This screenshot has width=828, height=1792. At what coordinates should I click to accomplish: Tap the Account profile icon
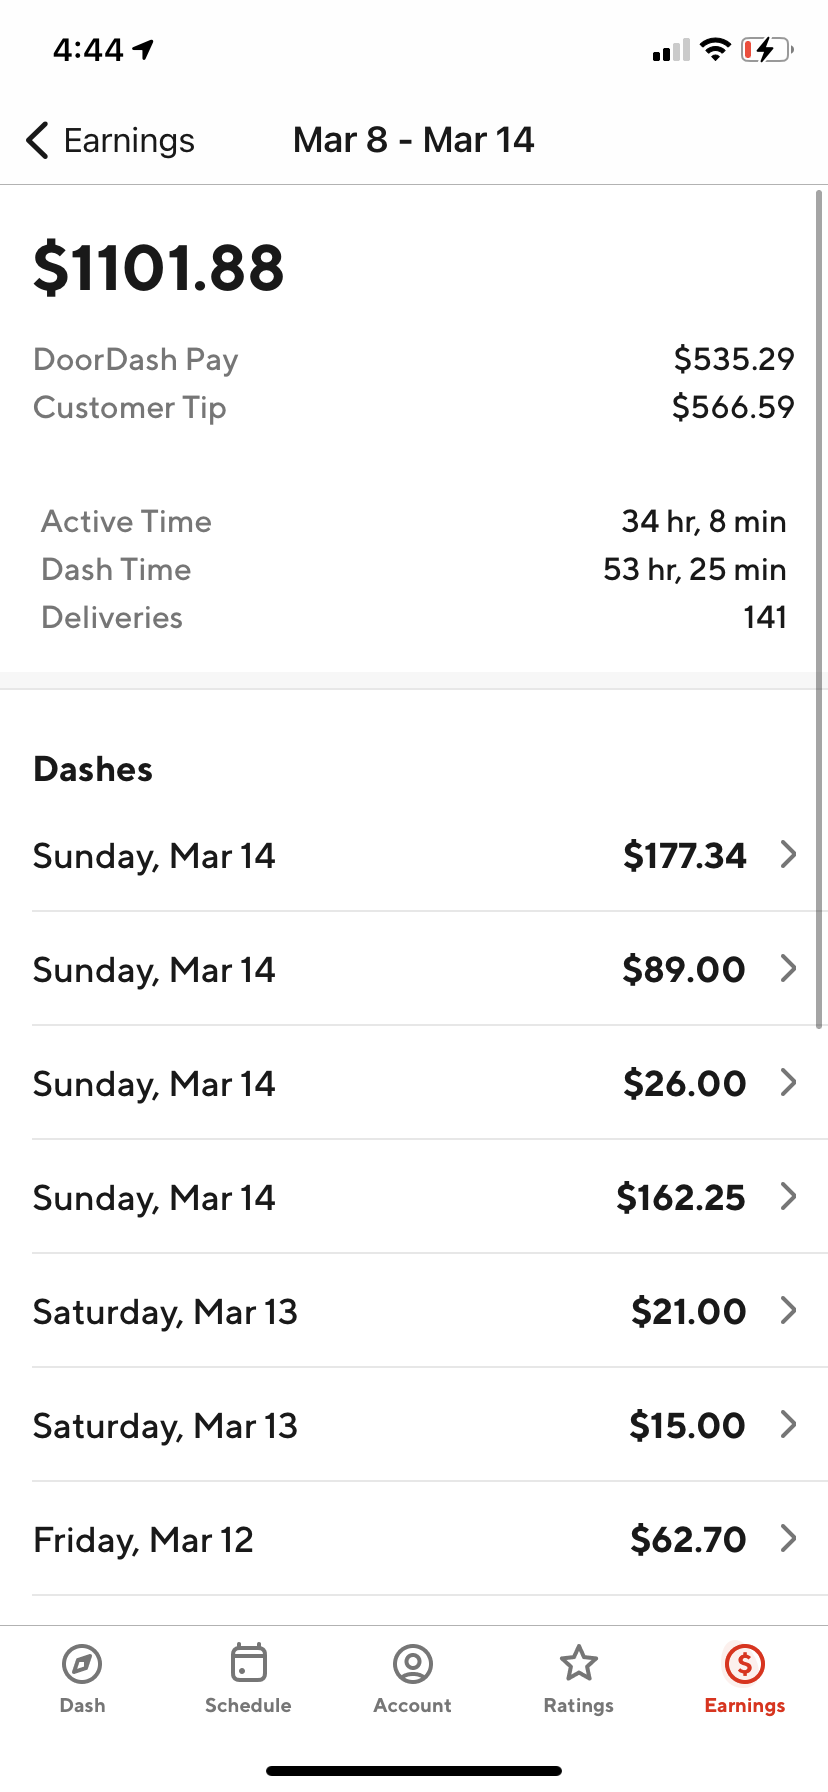412,1664
